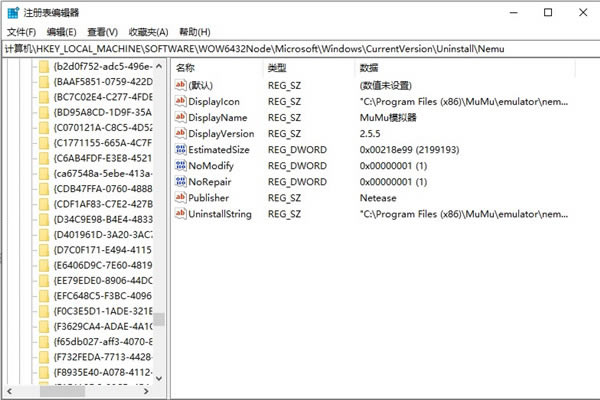Select the NoModify DWORD icon
The image size is (600, 400).
[180, 166]
